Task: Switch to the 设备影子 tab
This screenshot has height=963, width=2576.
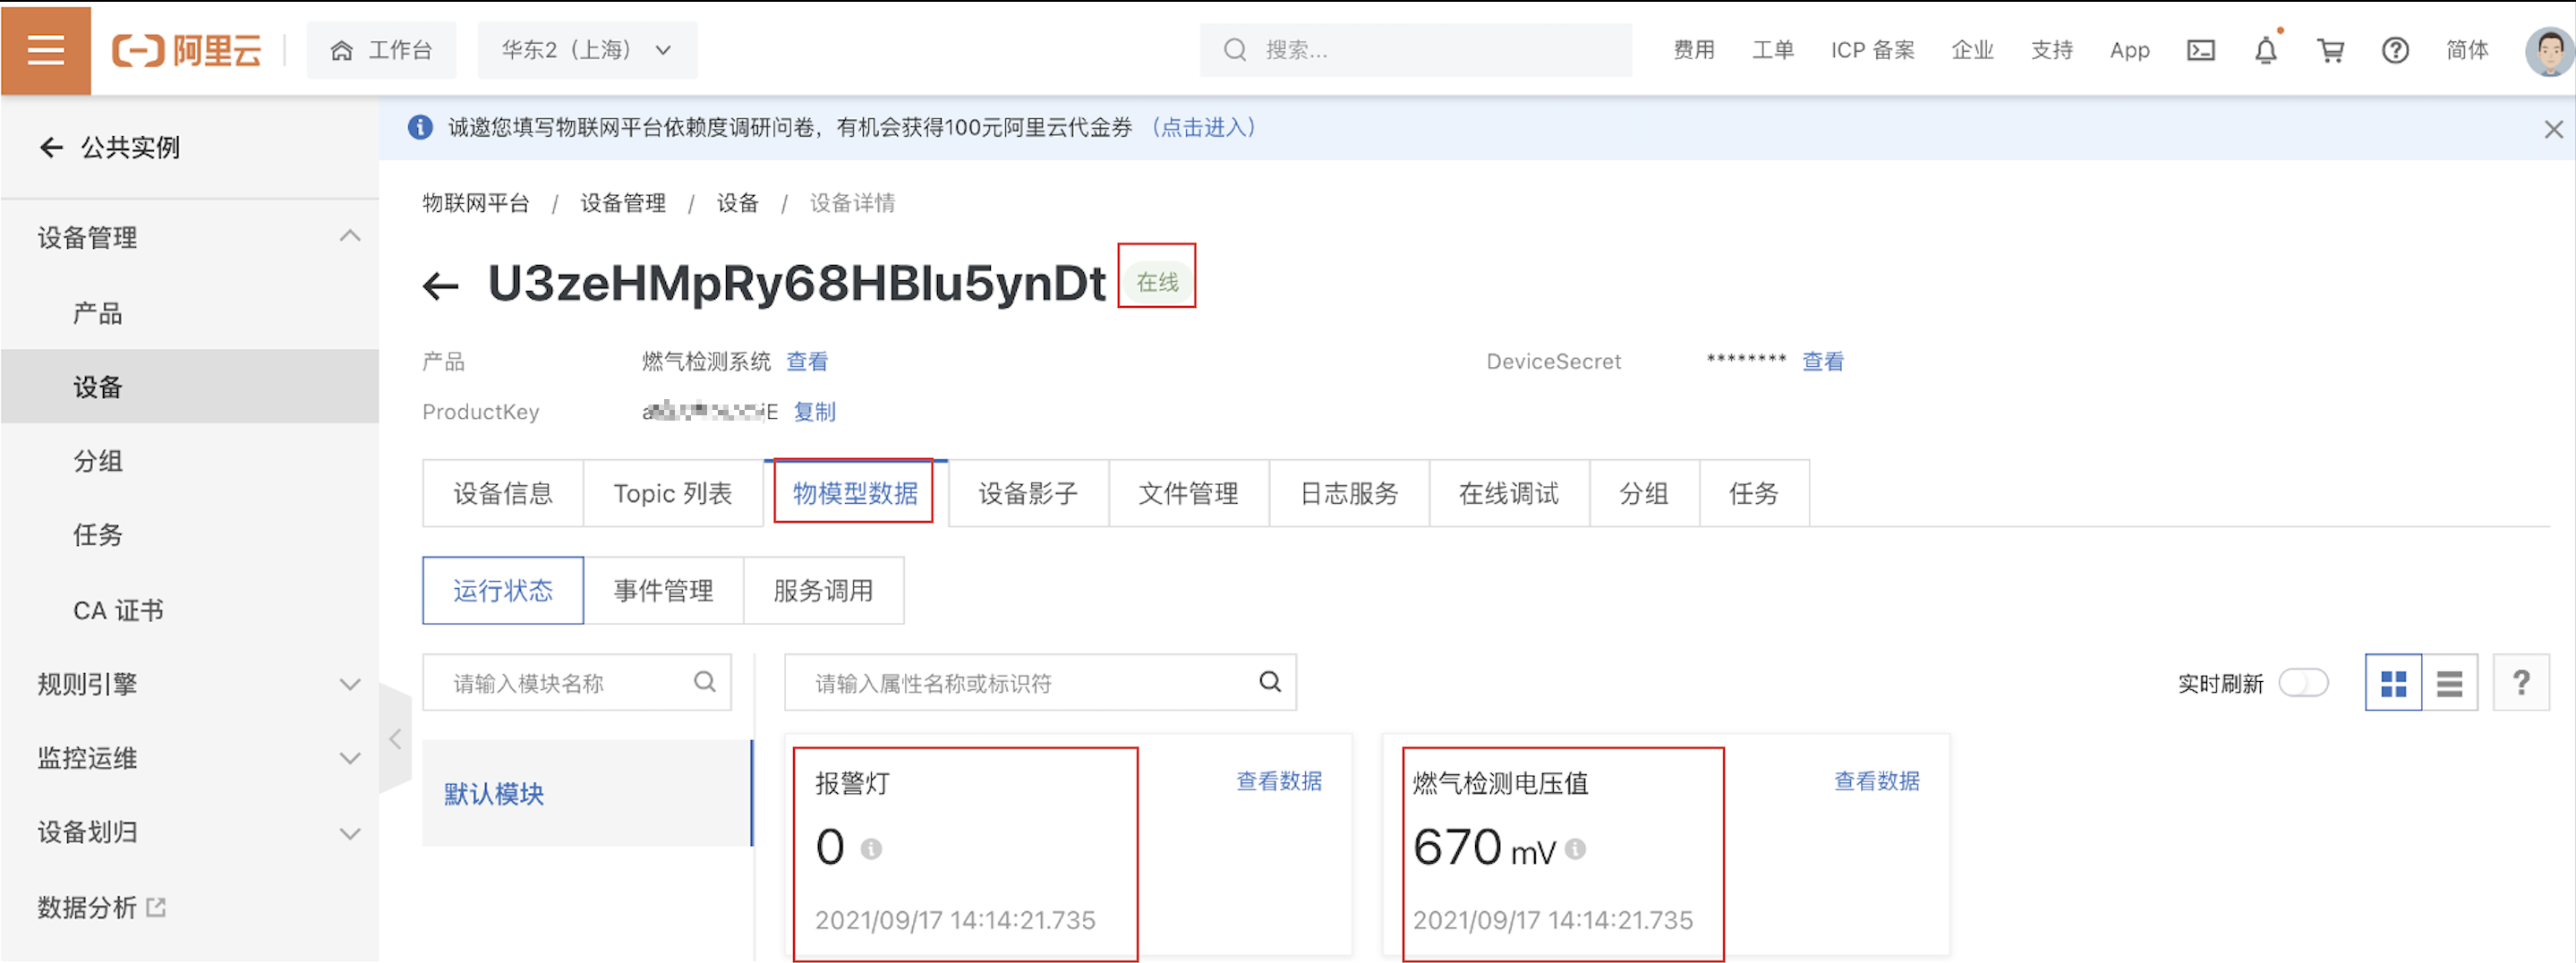Action: click(1028, 493)
